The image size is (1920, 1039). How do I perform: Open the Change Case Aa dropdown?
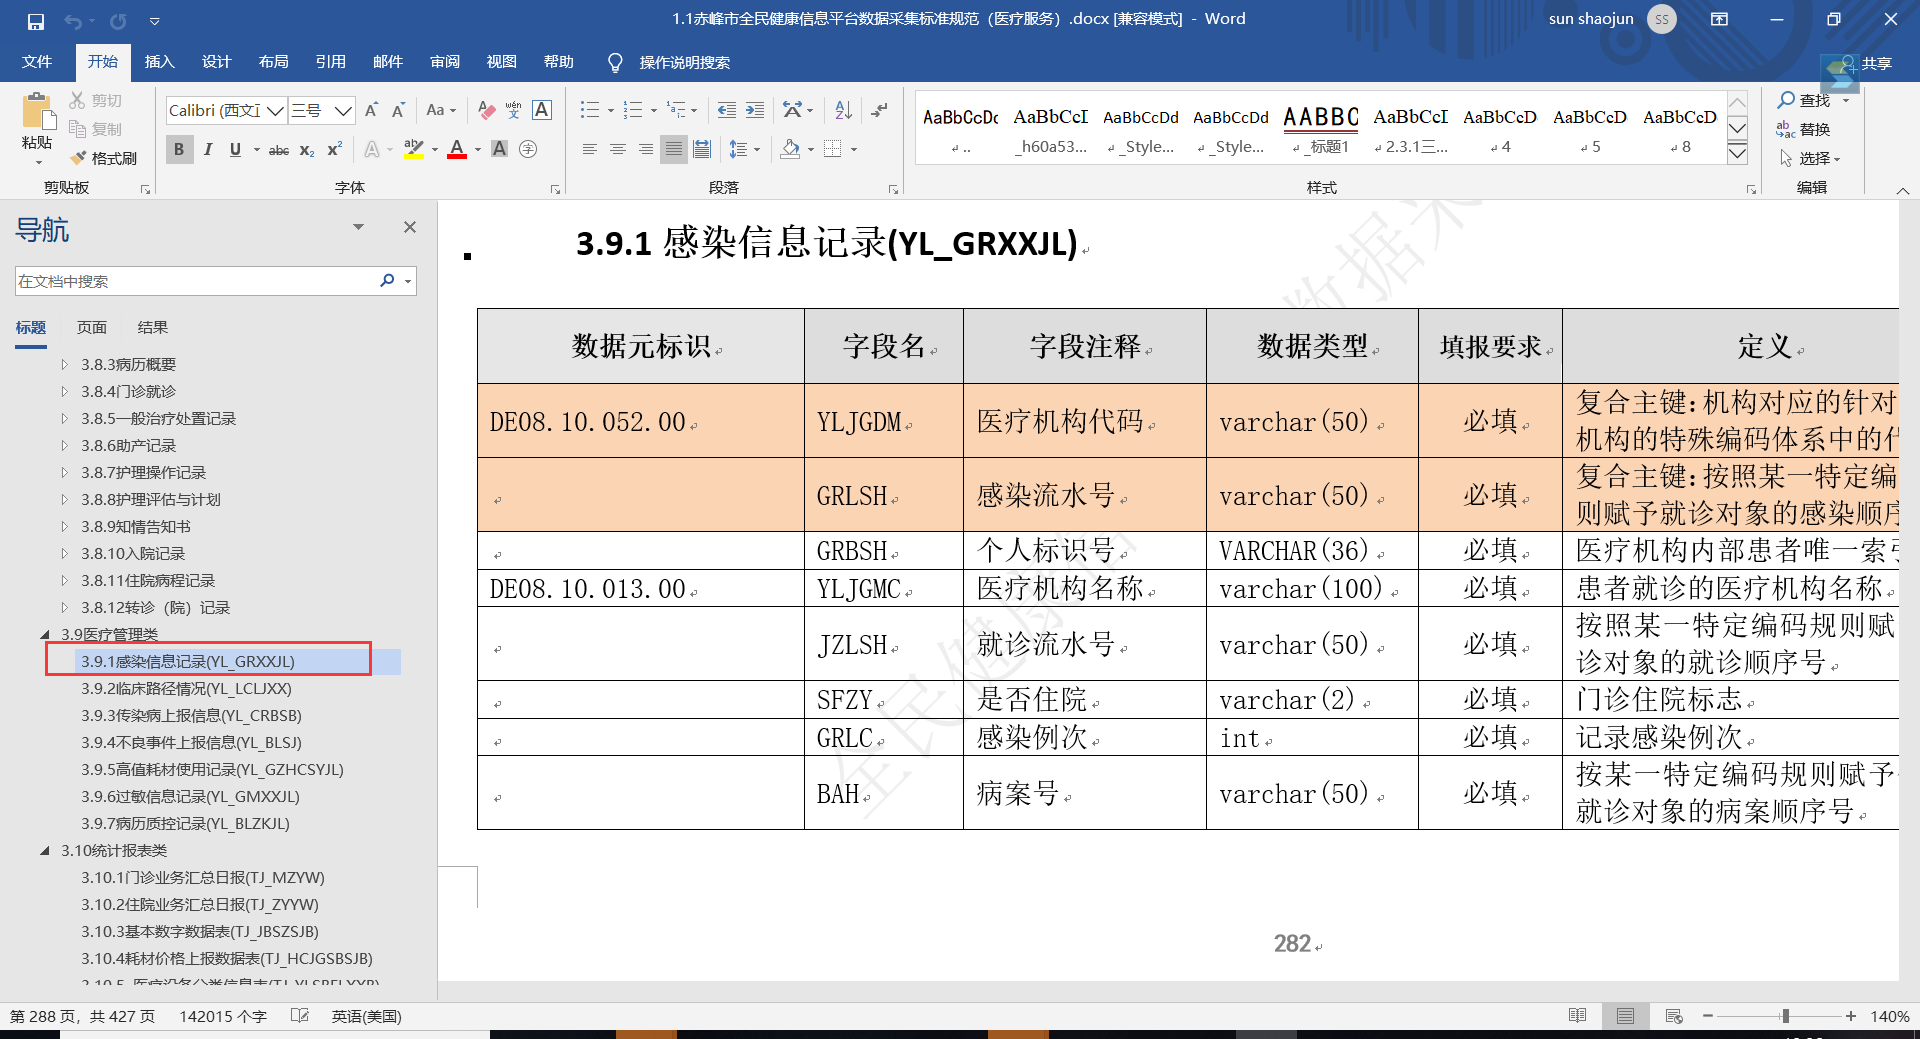coord(441,110)
